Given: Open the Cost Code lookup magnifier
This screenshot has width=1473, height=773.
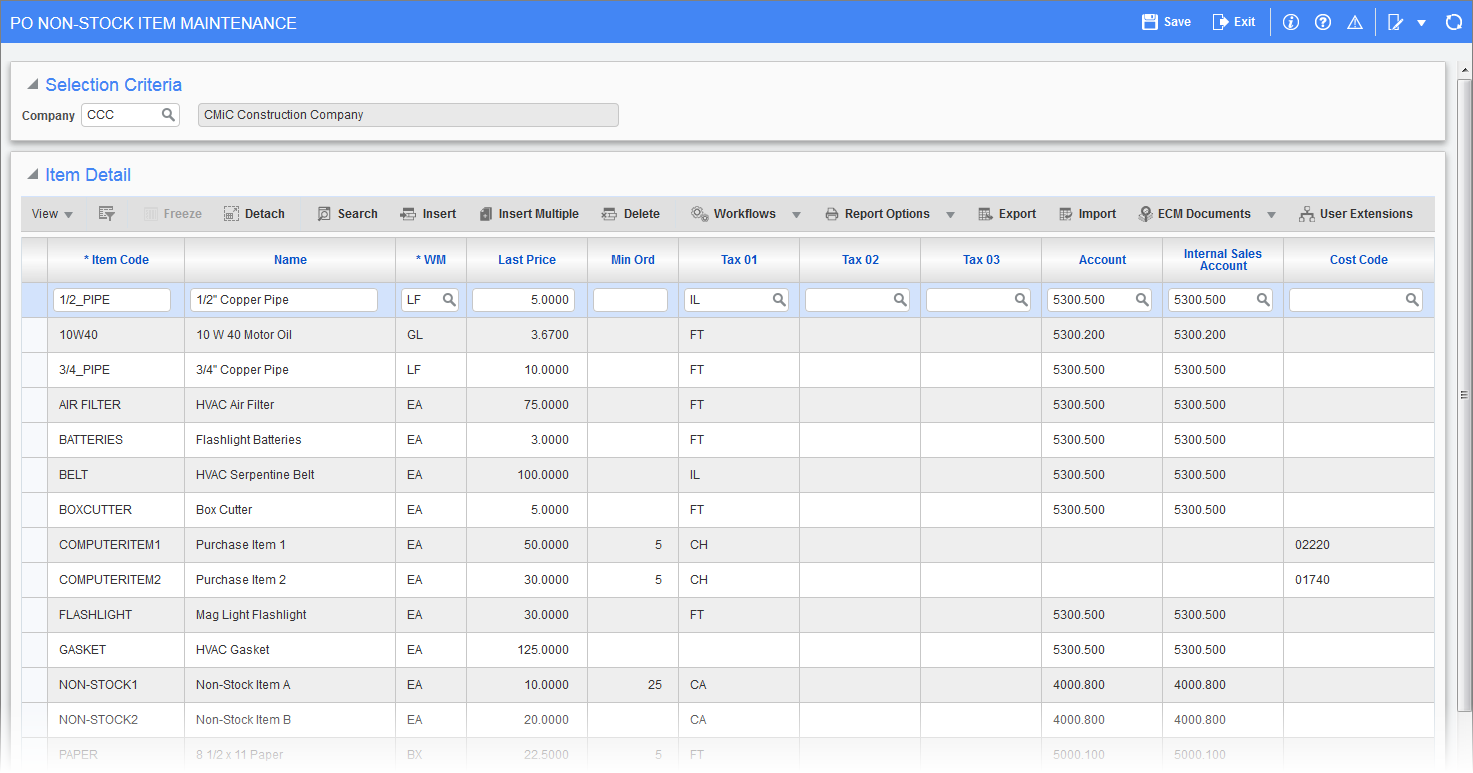Looking at the screenshot, I should [1412, 300].
